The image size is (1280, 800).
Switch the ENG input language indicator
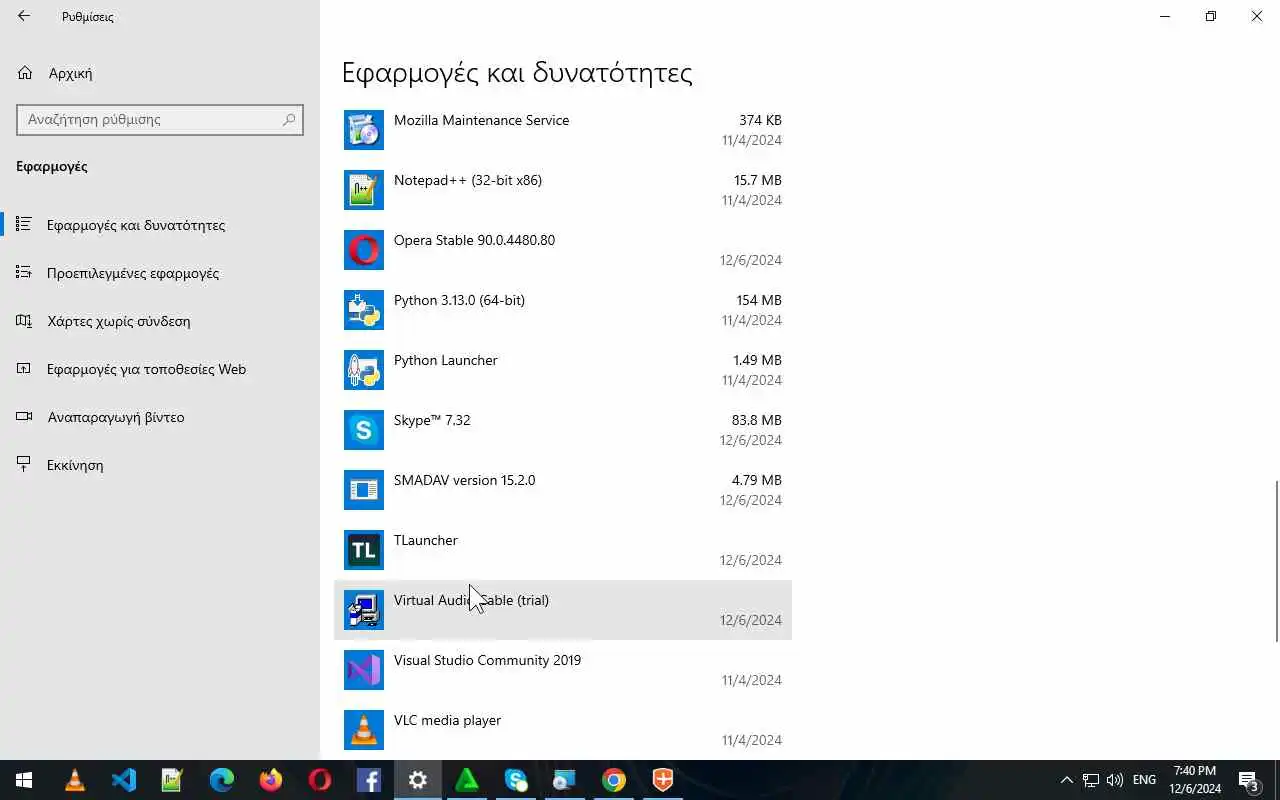(1145, 780)
